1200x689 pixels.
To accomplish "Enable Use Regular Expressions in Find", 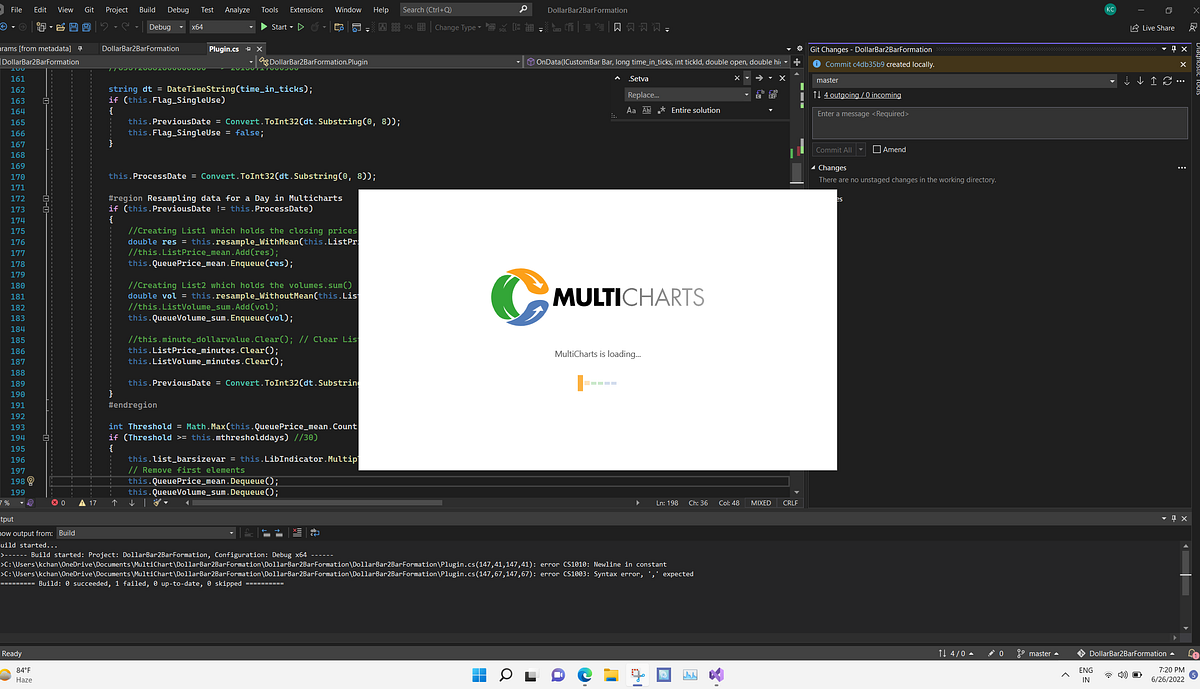I will tap(662, 110).
